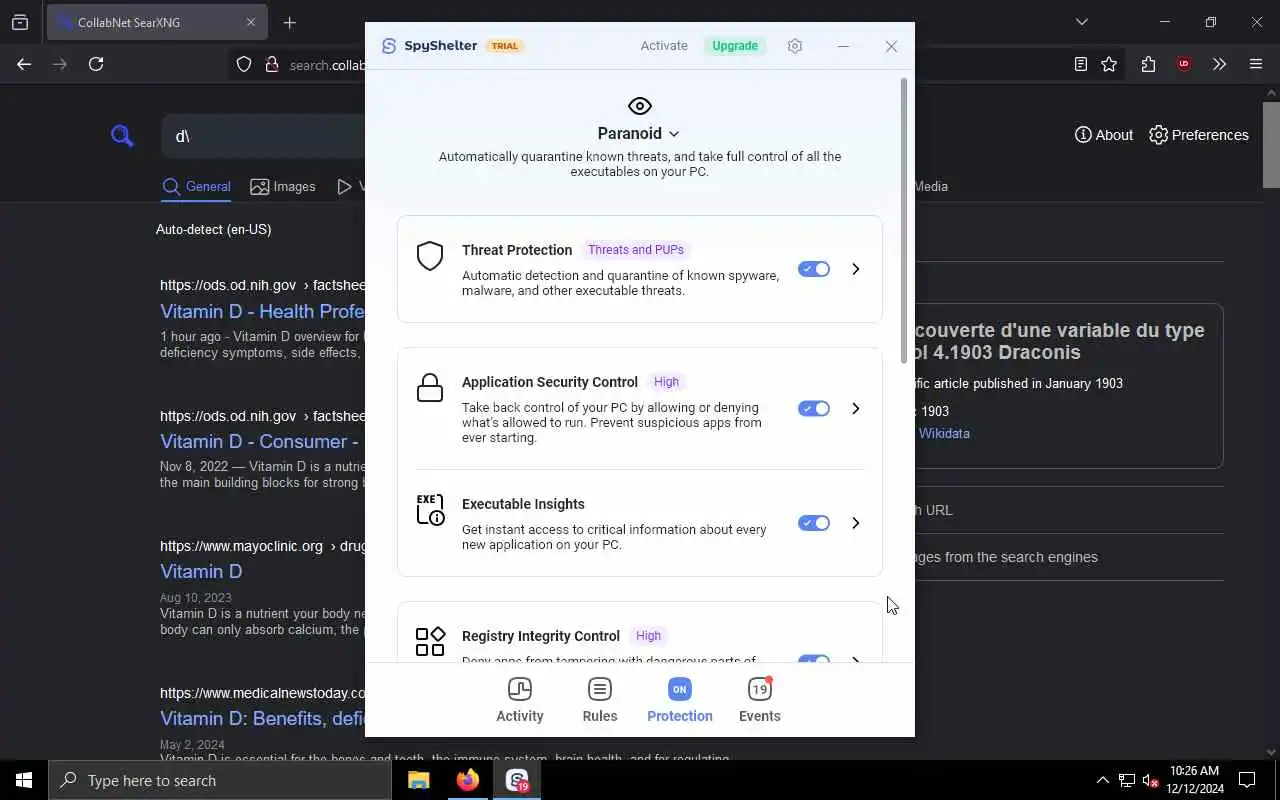Open the SearXNG About link
1280x800 pixels.
click(1104, 135)
